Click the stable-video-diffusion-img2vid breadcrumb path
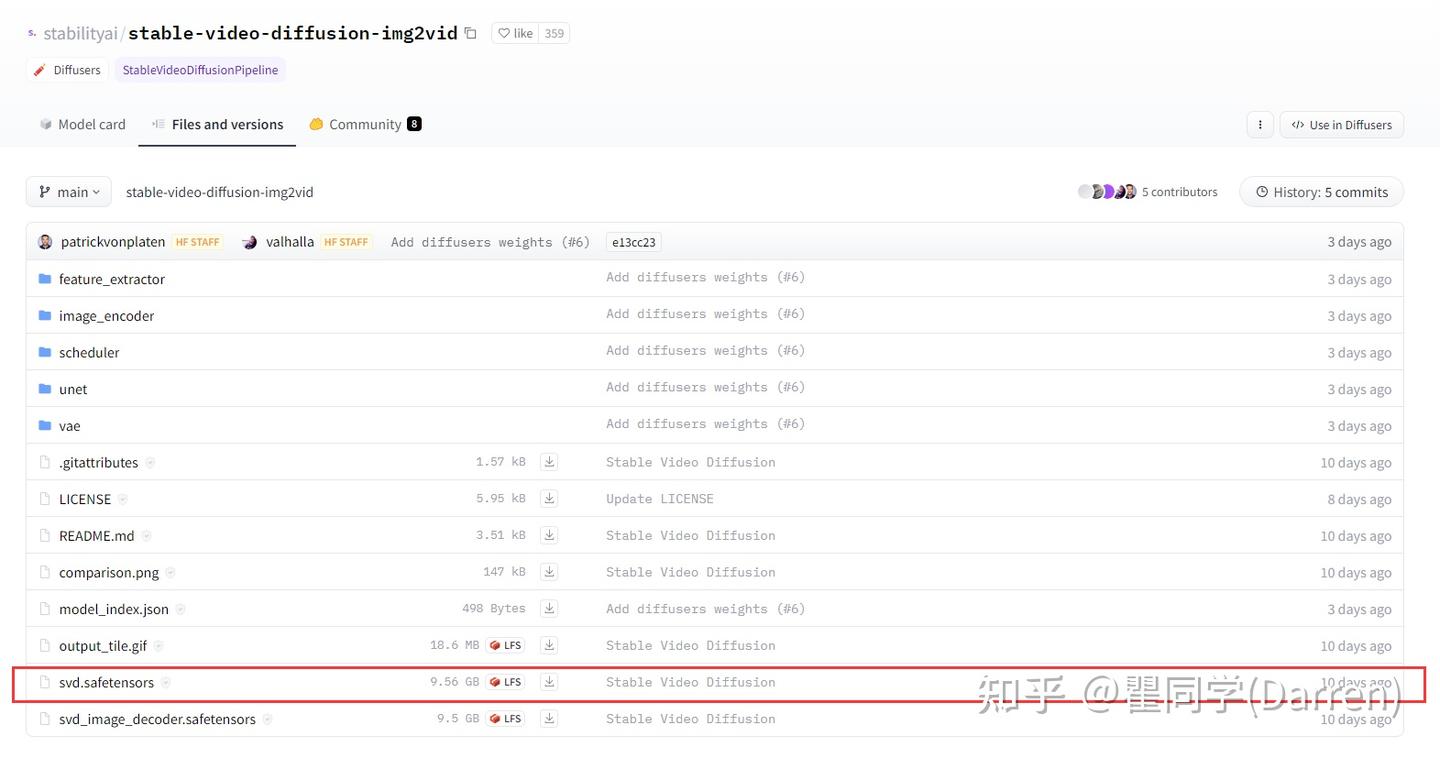This screenshot has height=758, width=1440. [220, 192]
